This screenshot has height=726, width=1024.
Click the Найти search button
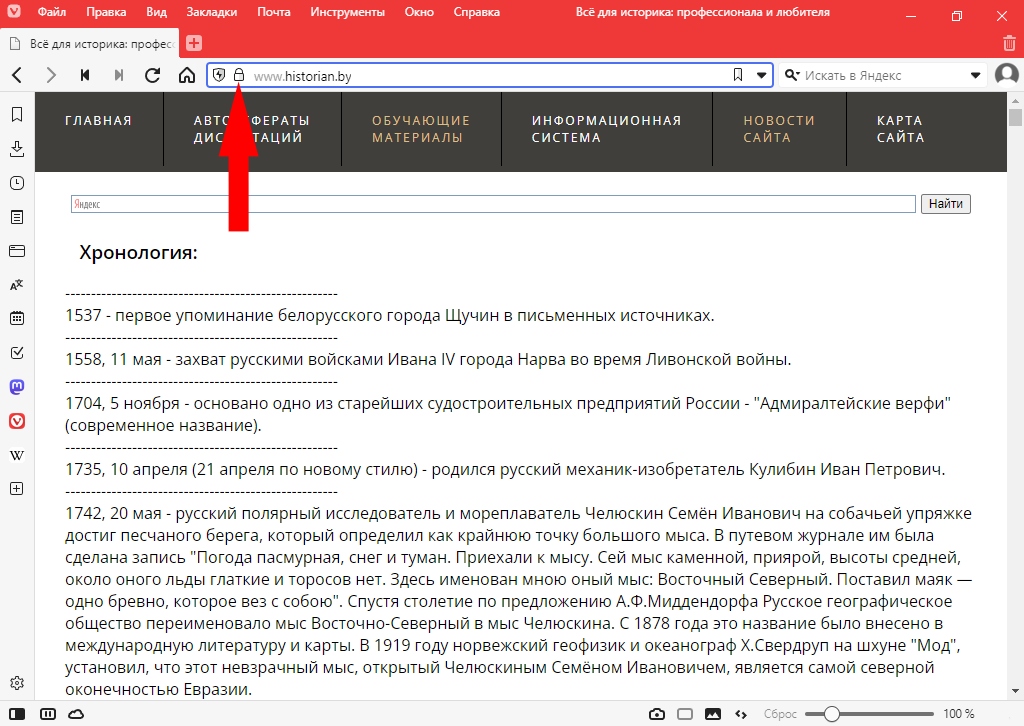(x=945, y=204)
